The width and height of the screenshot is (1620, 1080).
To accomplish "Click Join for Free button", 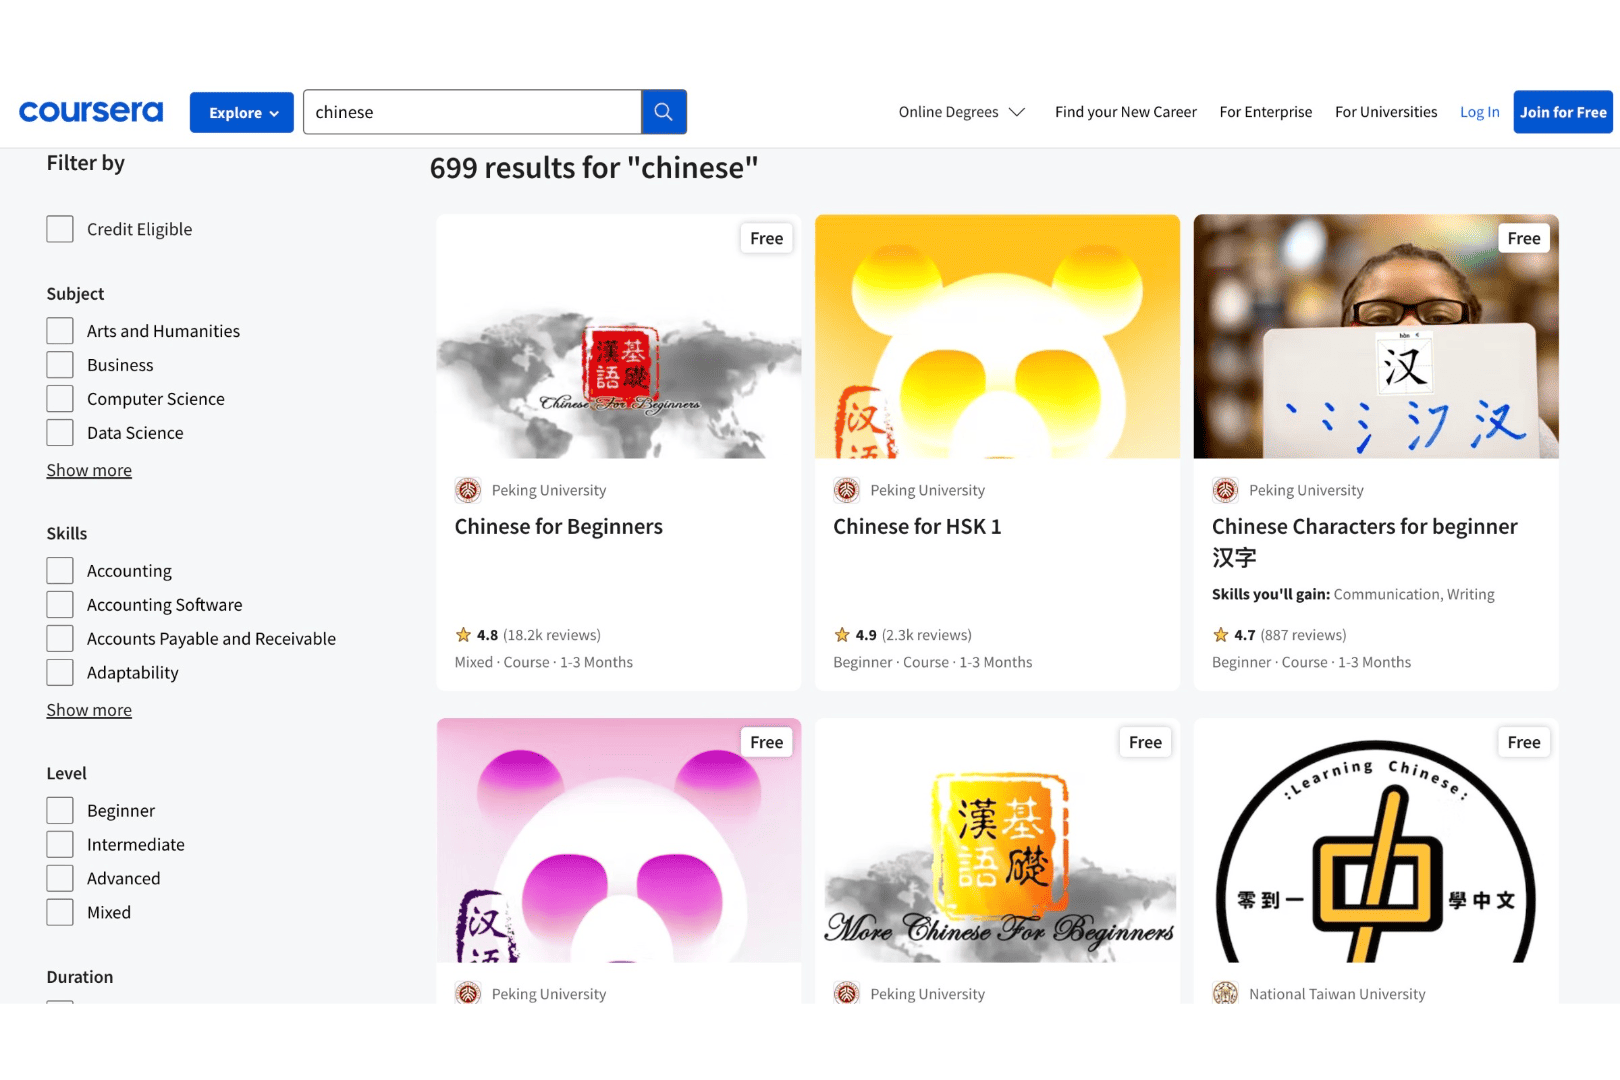I will (x=1563, y=112).
